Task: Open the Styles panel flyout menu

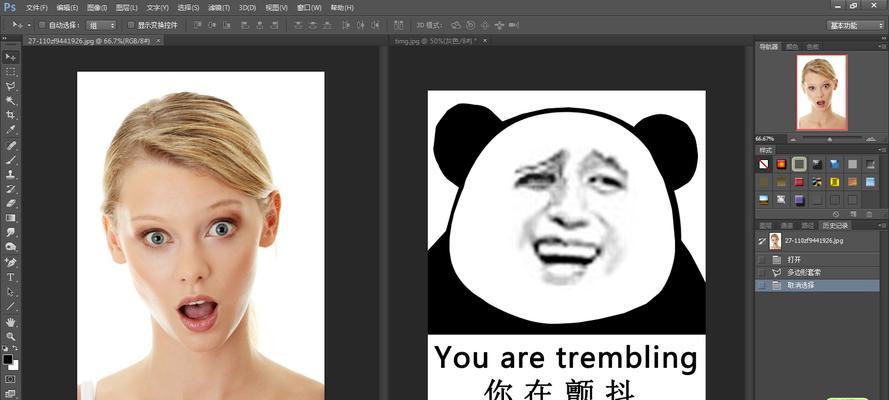Action: (882, 150)
